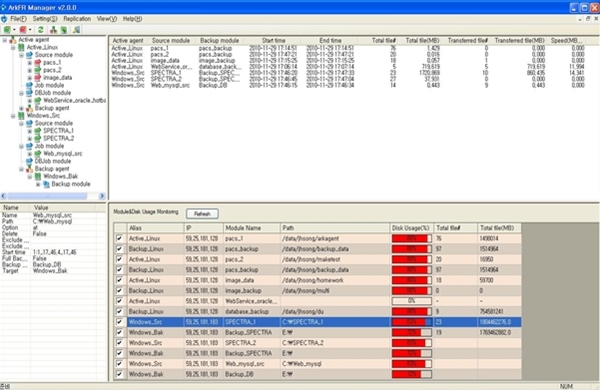Toggle the highlighted SPECTRA_1 row checkbox
600x390 pixels.
point(119,322)
